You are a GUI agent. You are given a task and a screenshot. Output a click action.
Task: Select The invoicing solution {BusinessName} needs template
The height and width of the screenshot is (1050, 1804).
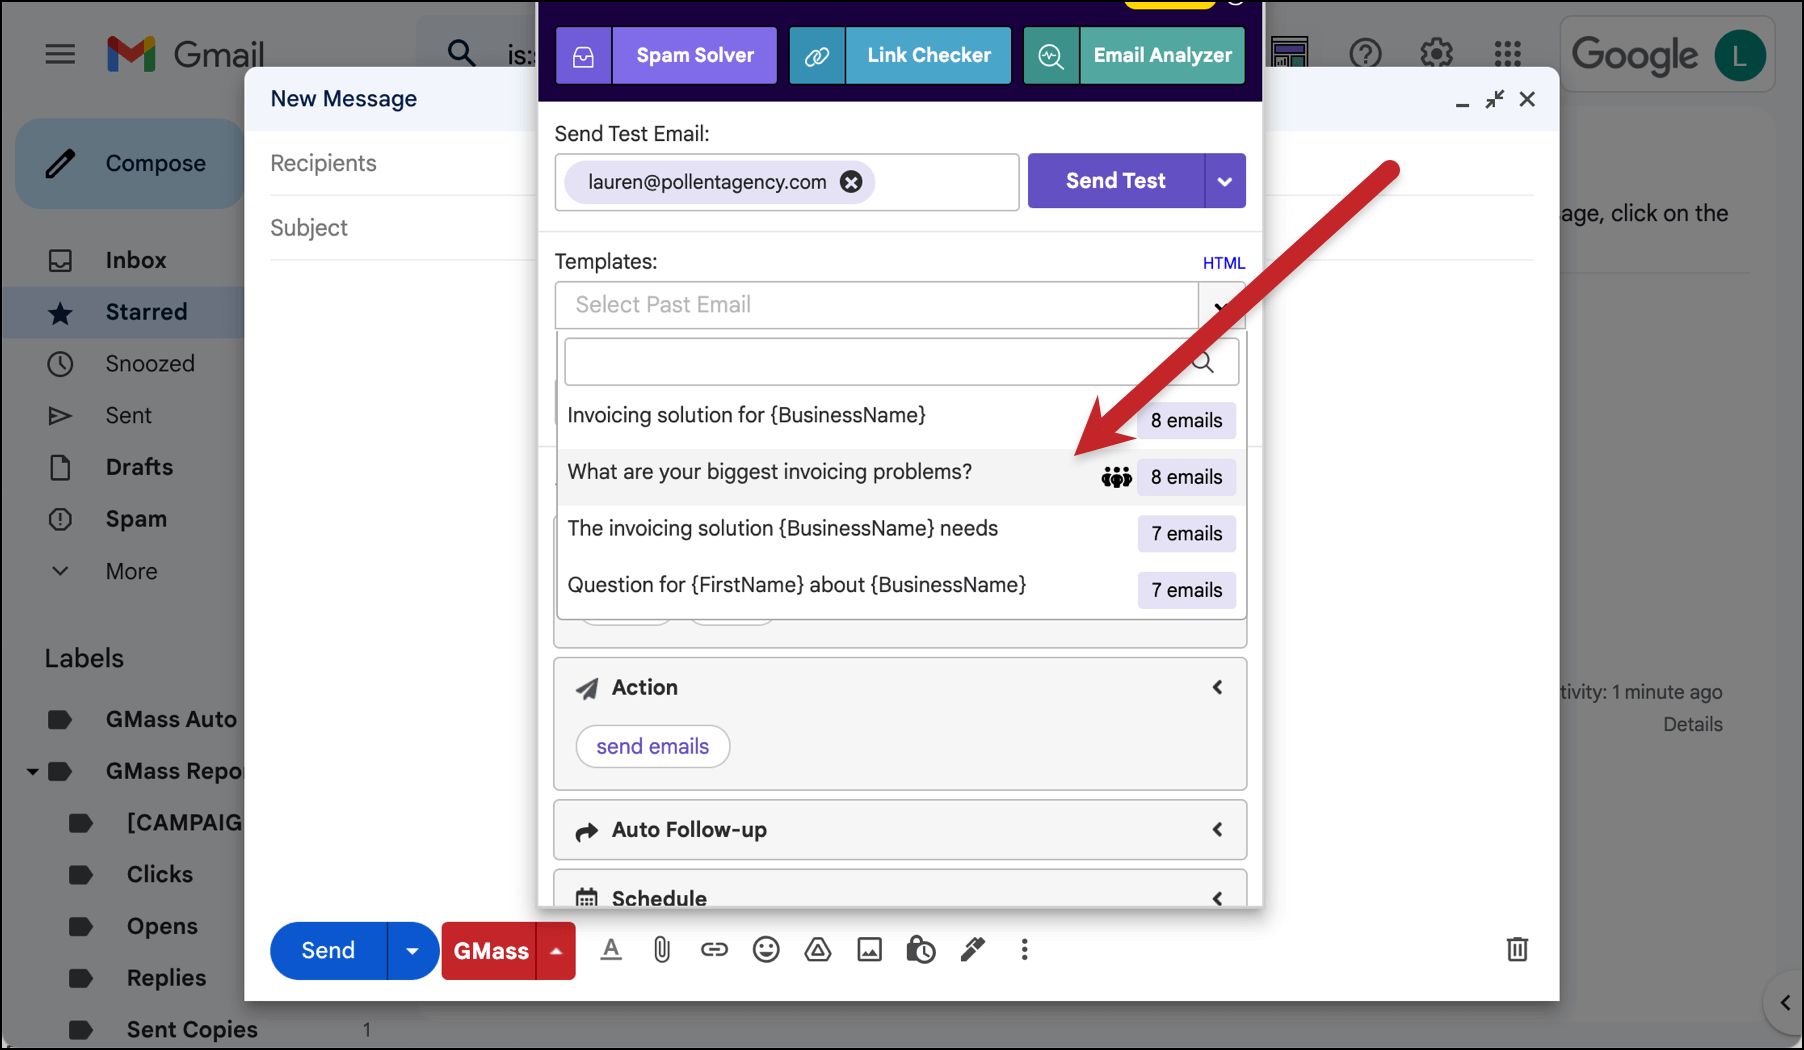point(901,532)
